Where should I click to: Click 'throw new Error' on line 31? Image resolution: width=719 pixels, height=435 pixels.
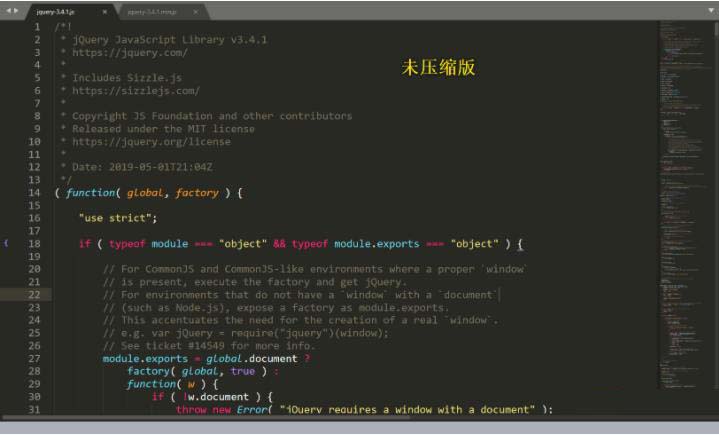(x=221, y=409)
